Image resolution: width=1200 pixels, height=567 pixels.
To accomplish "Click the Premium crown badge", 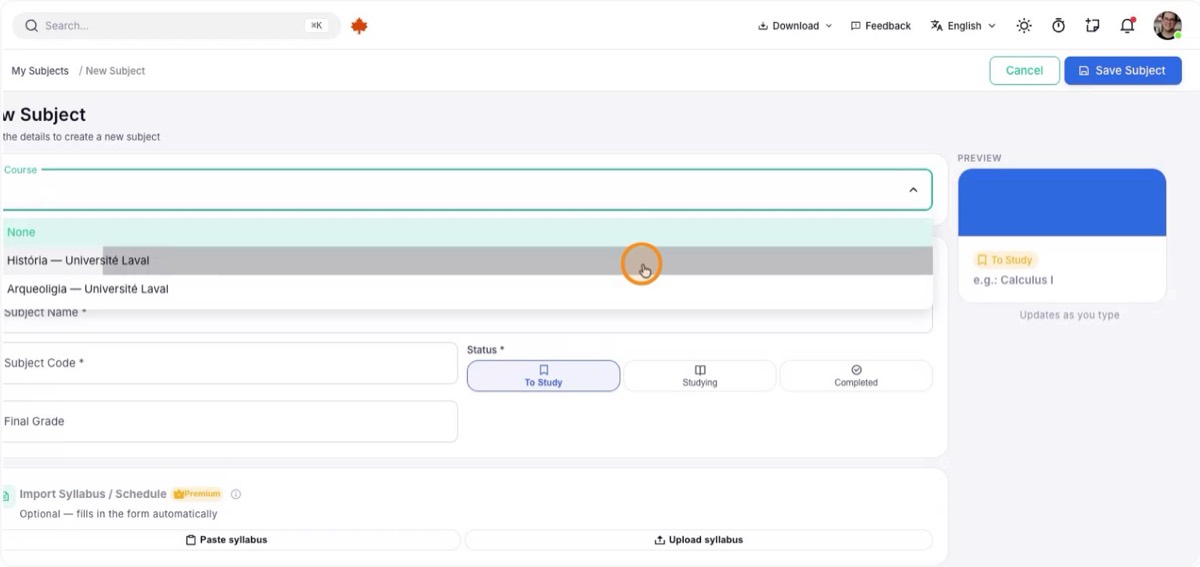I will pyautogui.click(x=197, y=494).
